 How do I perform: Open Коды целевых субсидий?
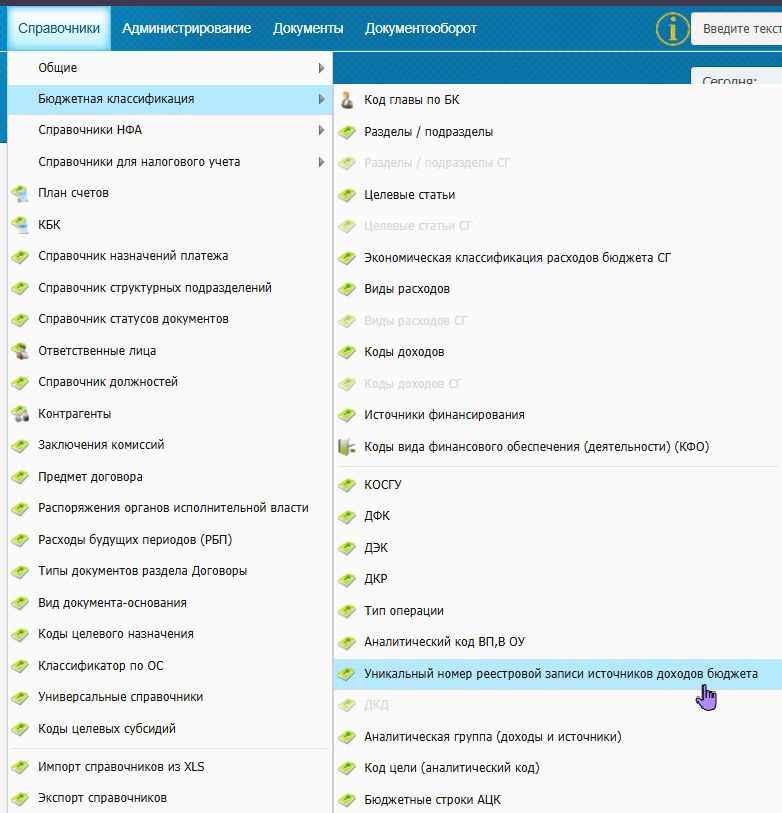pyautogui.click(x=170, y=729)
